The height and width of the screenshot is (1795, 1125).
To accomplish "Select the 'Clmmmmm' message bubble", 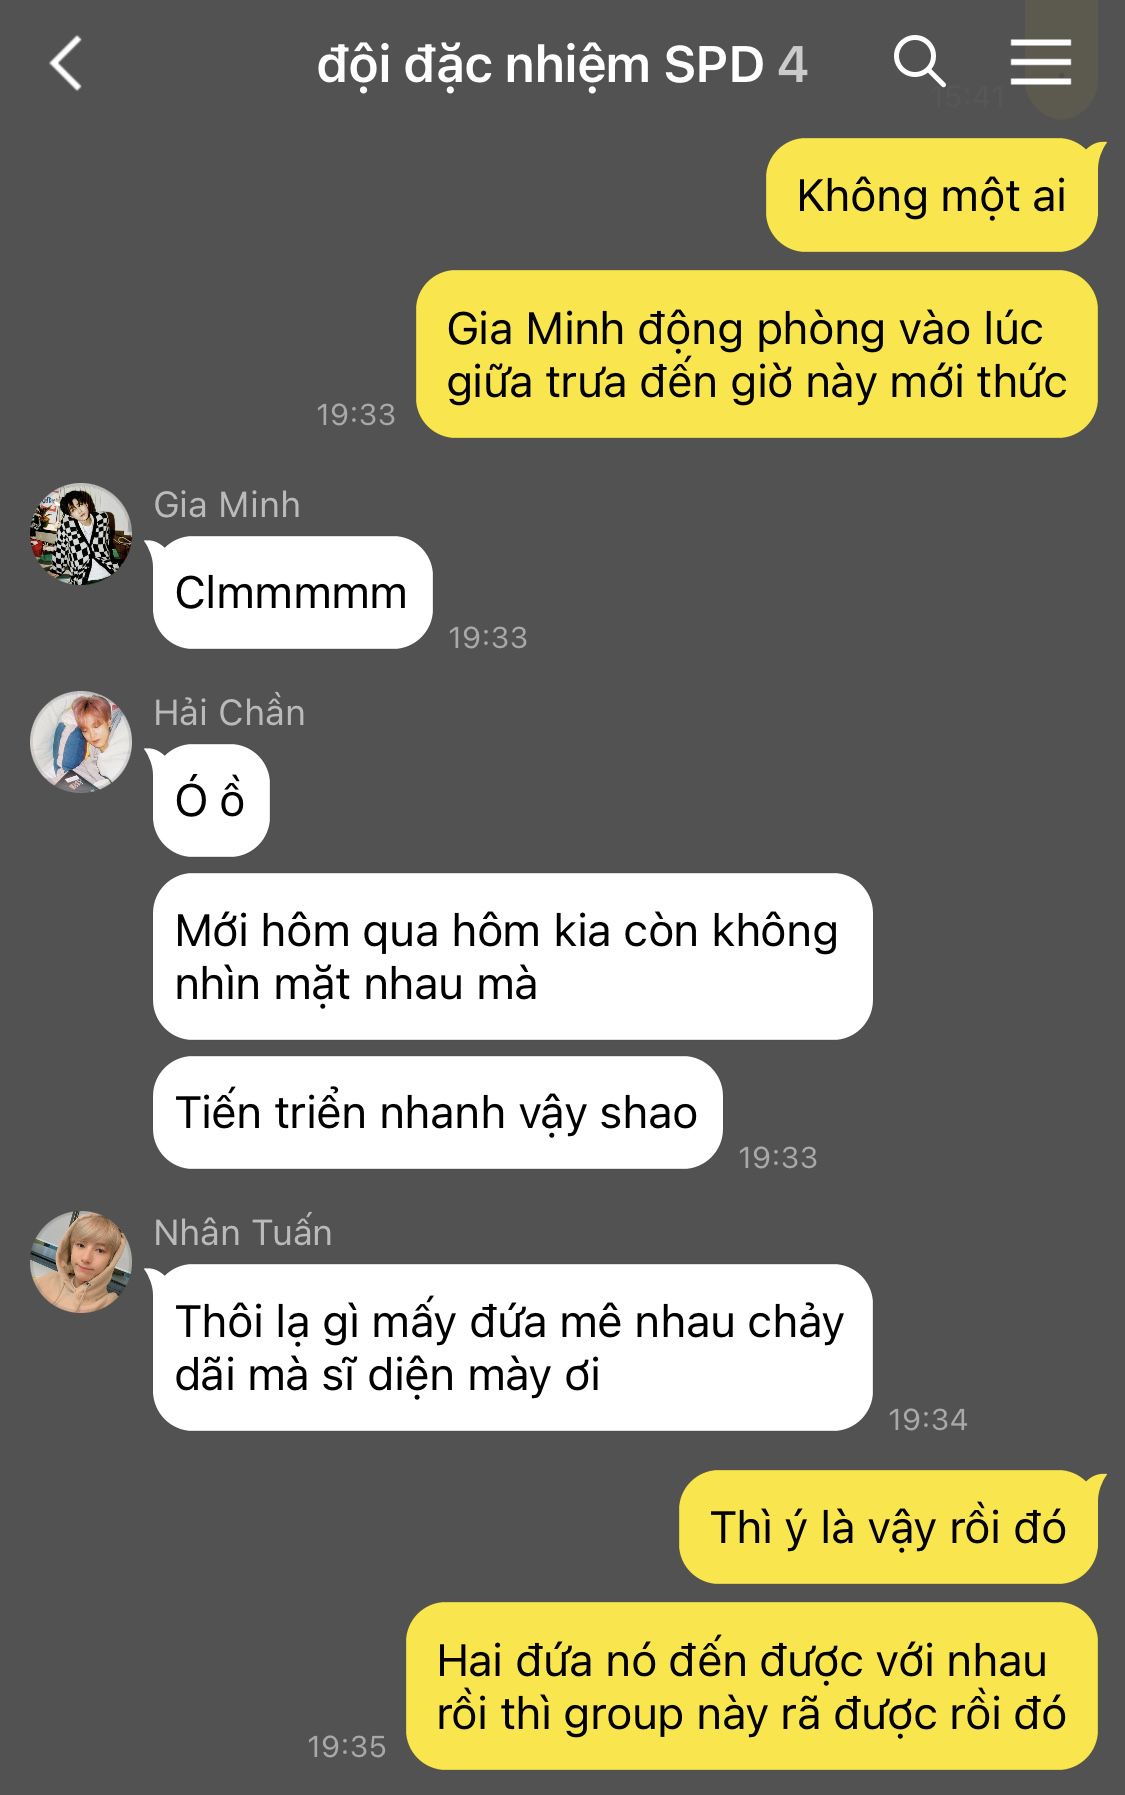I will coord(292,592).
